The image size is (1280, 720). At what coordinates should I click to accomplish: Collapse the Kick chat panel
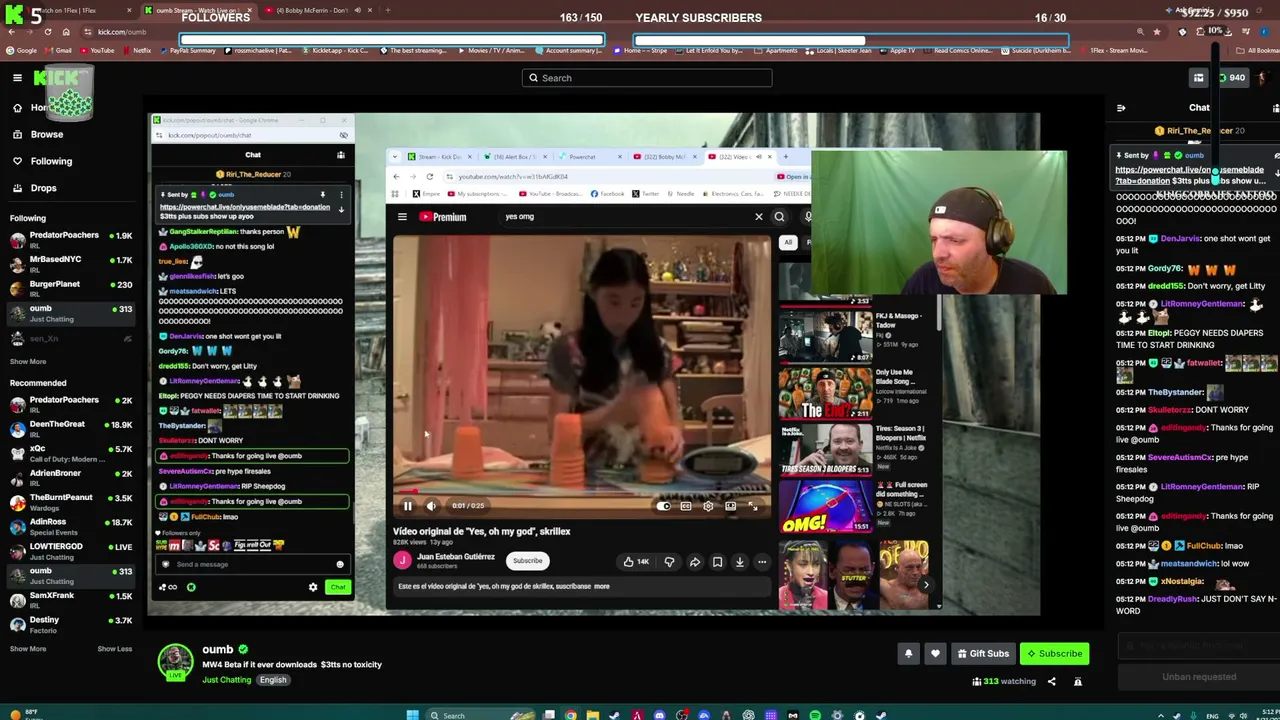pos(1121,108)
